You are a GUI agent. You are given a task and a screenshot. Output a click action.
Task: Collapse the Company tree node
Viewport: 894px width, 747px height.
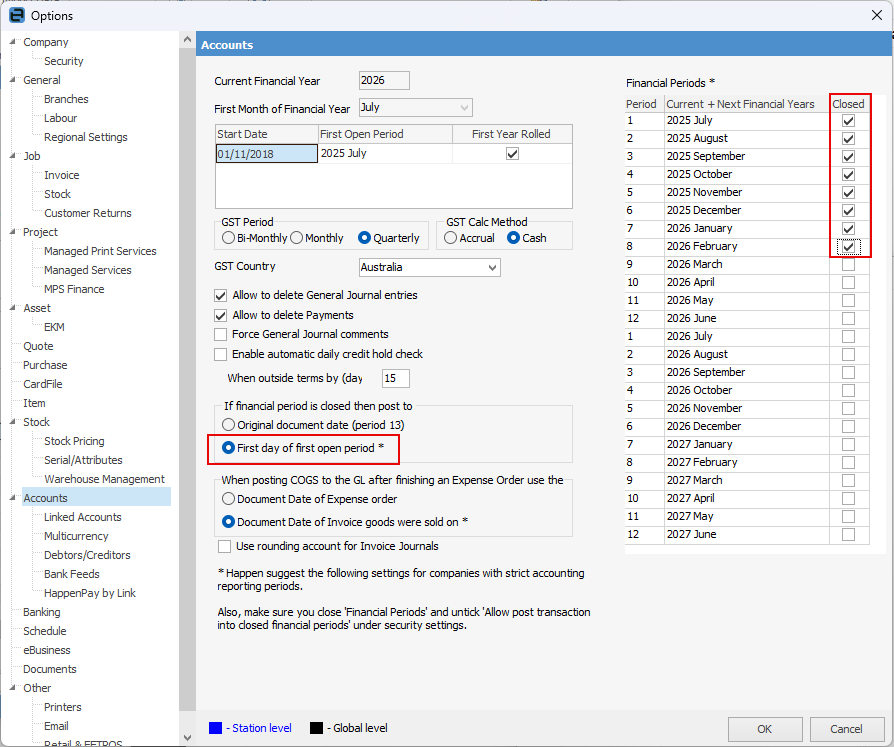coord(13,42)
